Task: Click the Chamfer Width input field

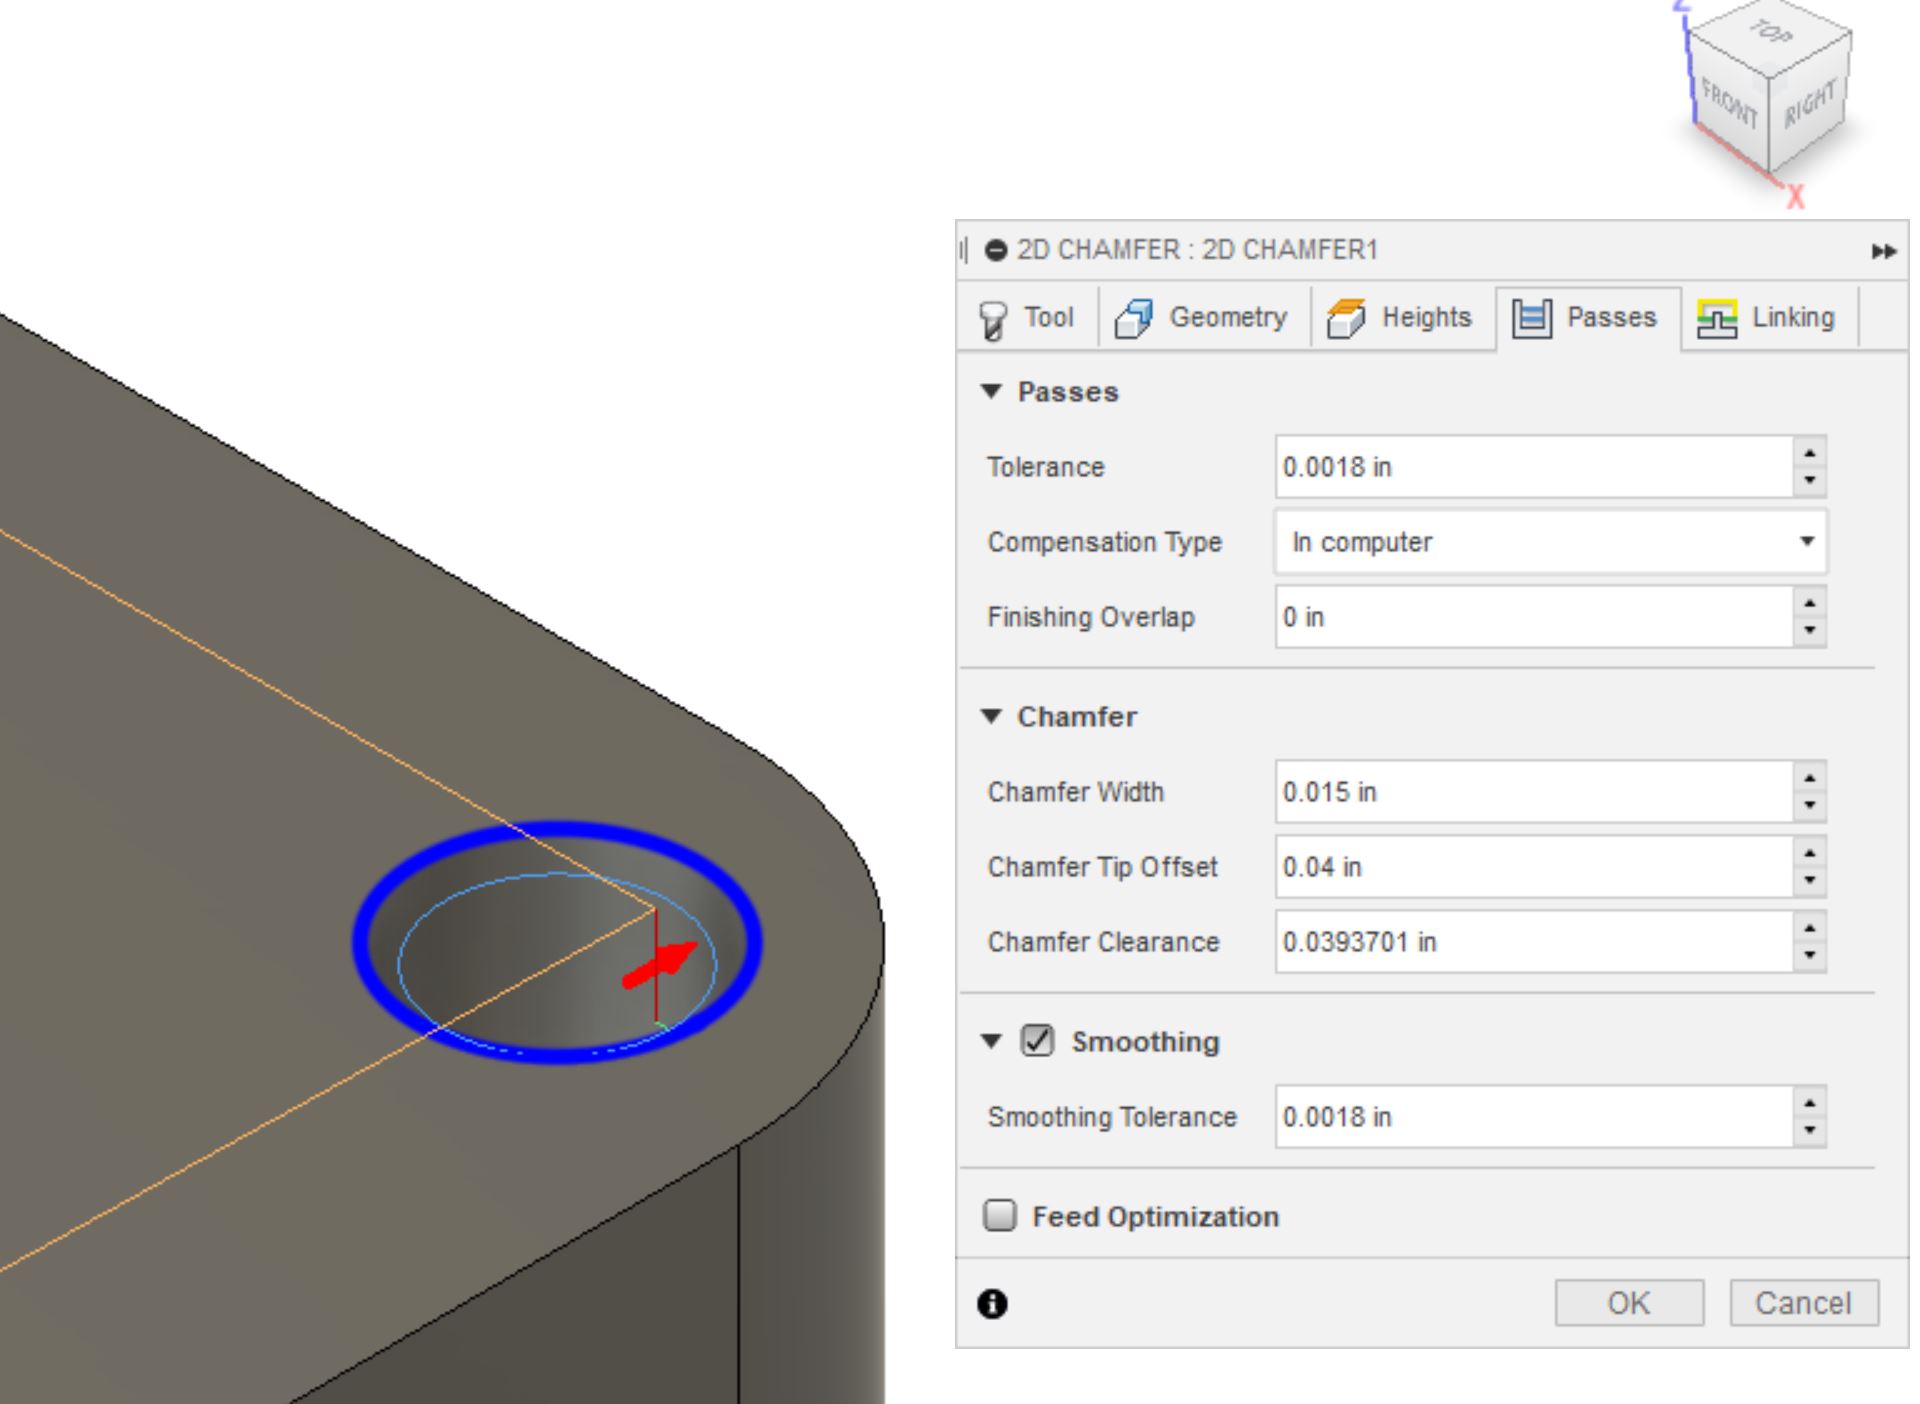Action: coord(1500,792)
